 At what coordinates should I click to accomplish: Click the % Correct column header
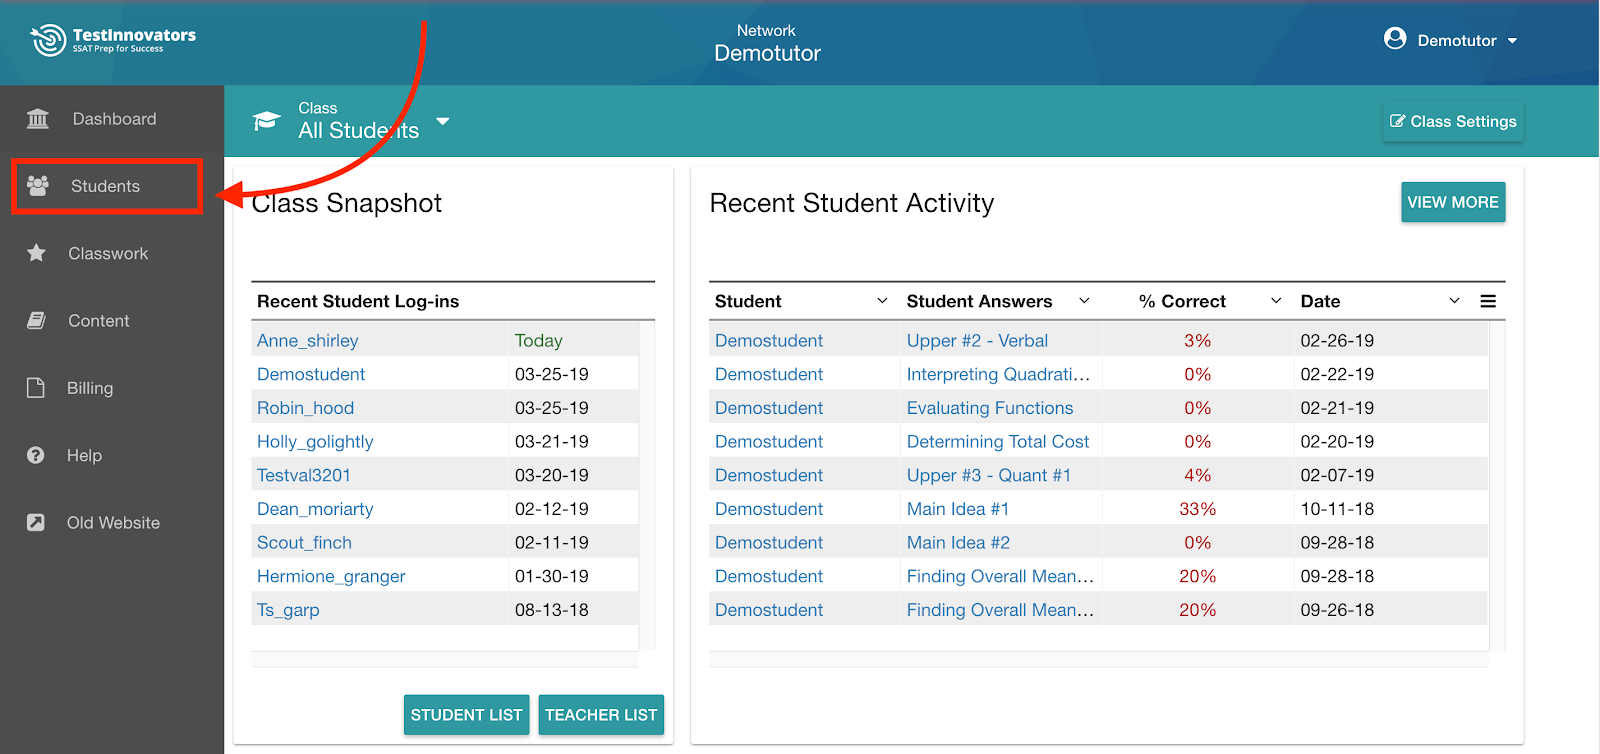[x=1182, y=301]
